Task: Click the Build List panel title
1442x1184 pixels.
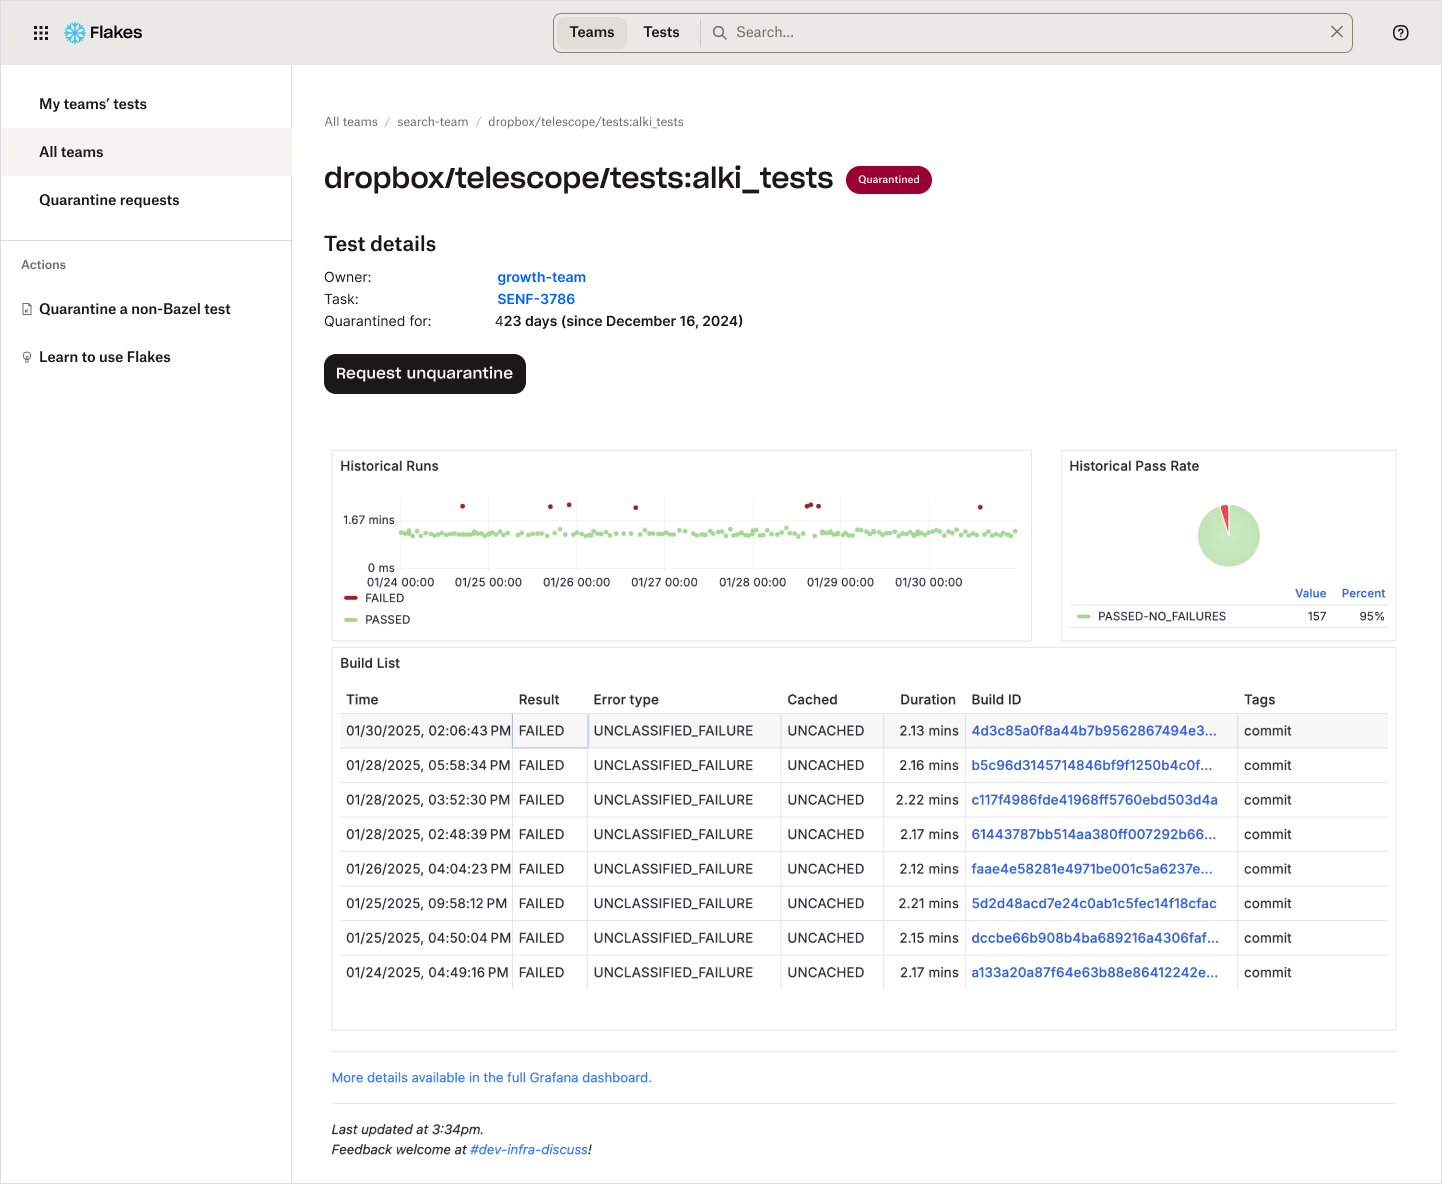Action: pyautogui.click(x=370, y=663)
